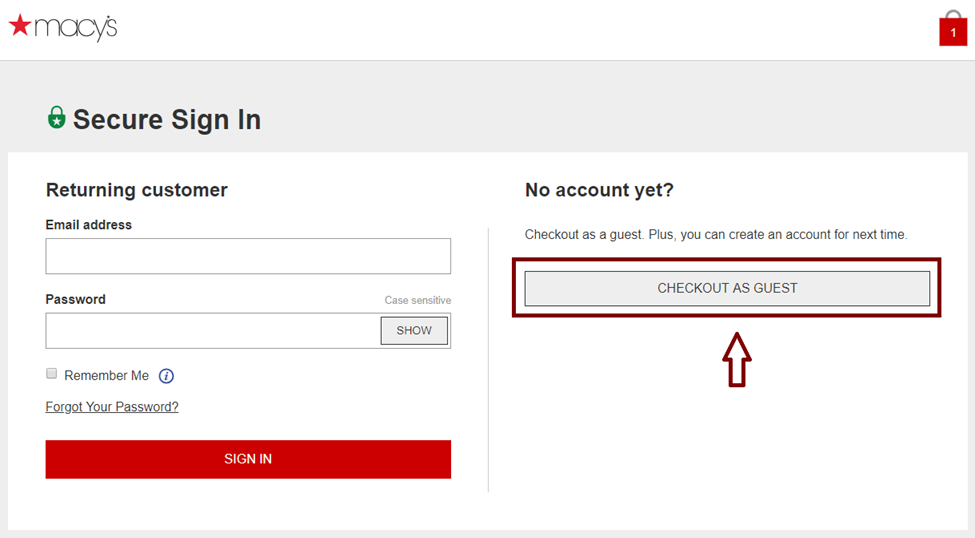Toggle password visibility with SHOW
This screenshot has height=538, width=975.
pyautogui.click(x=414, y=330)
